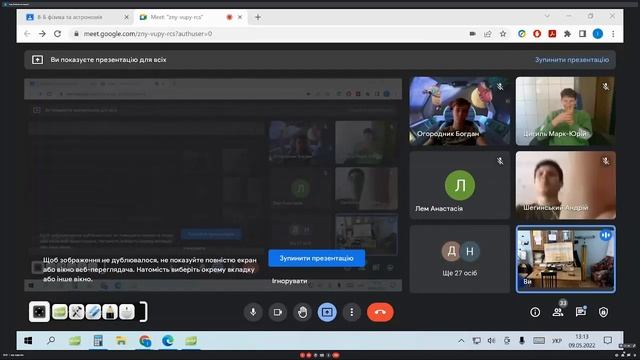Select Шегинський Андрій video tile

566,185
